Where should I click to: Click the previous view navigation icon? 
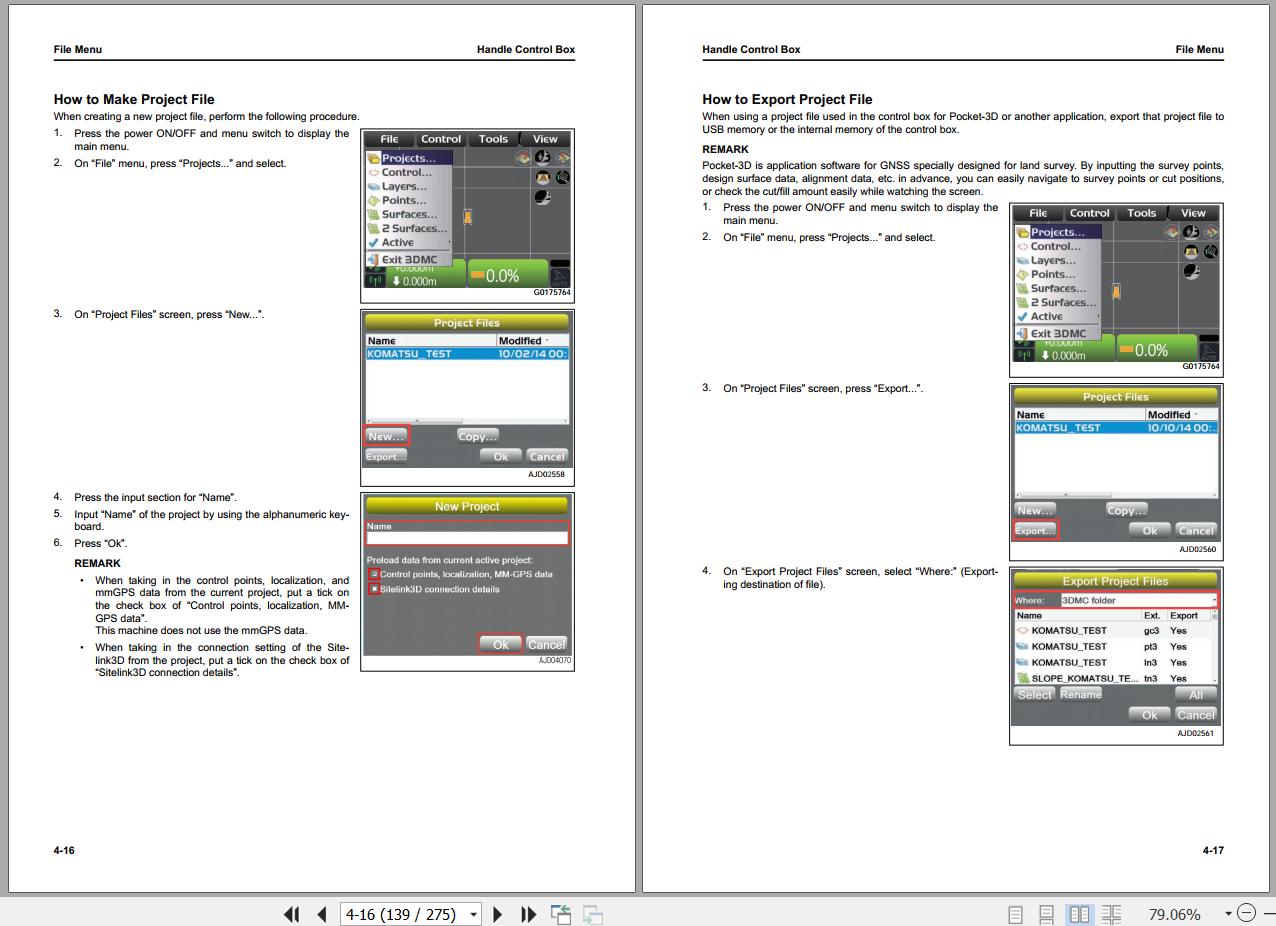[561, 914]
